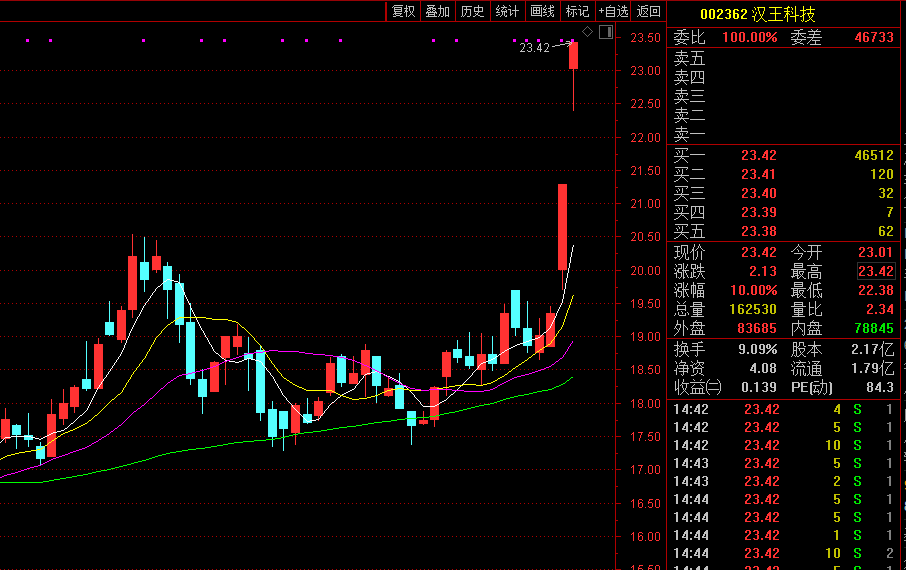Open the 标记 marker tool
The image size is (906, 570).
pos(577,11)
